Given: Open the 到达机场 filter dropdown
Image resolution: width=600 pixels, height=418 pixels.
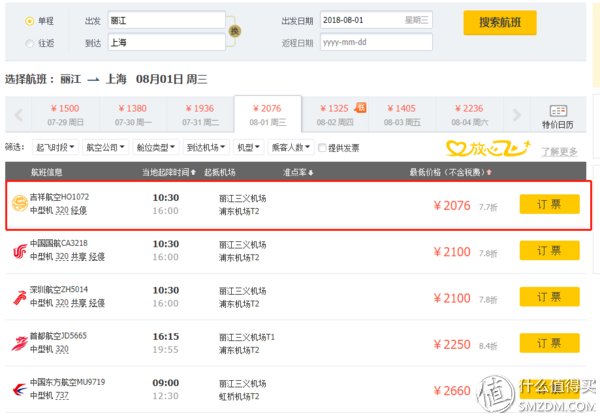Looking at the screenshot, I should [206, 147].
